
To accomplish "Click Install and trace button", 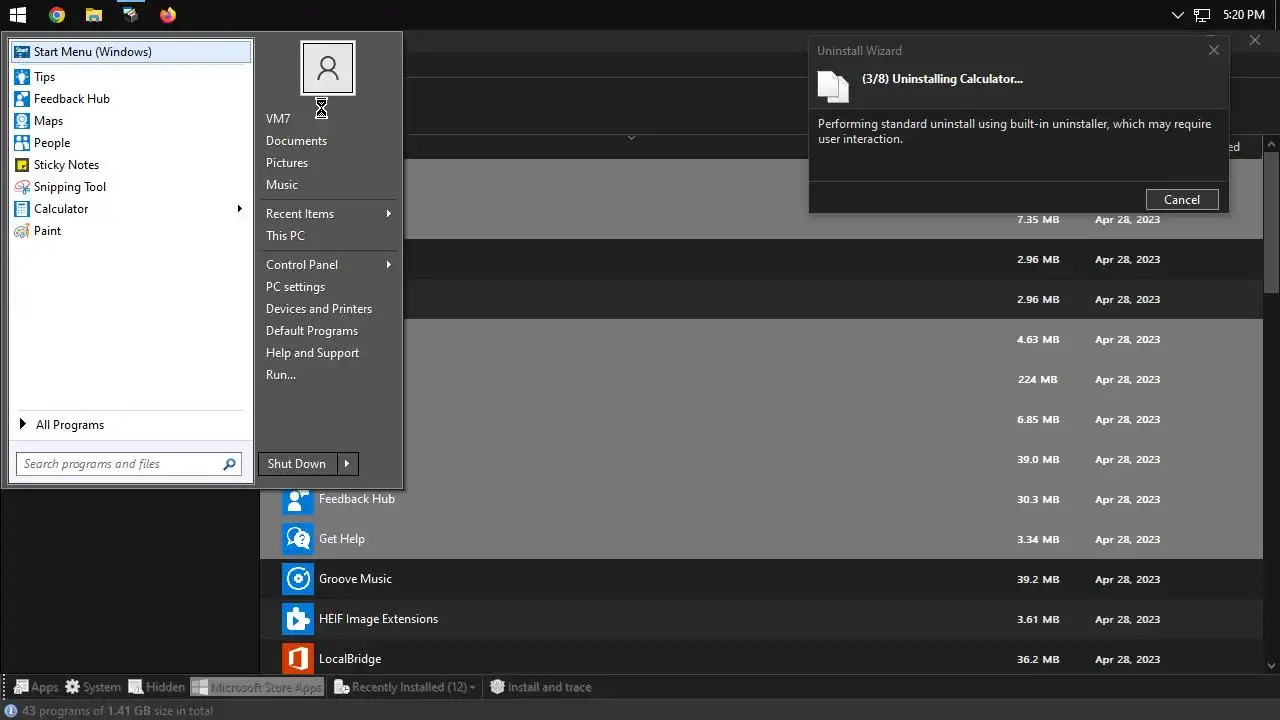I will pos(541,687).
